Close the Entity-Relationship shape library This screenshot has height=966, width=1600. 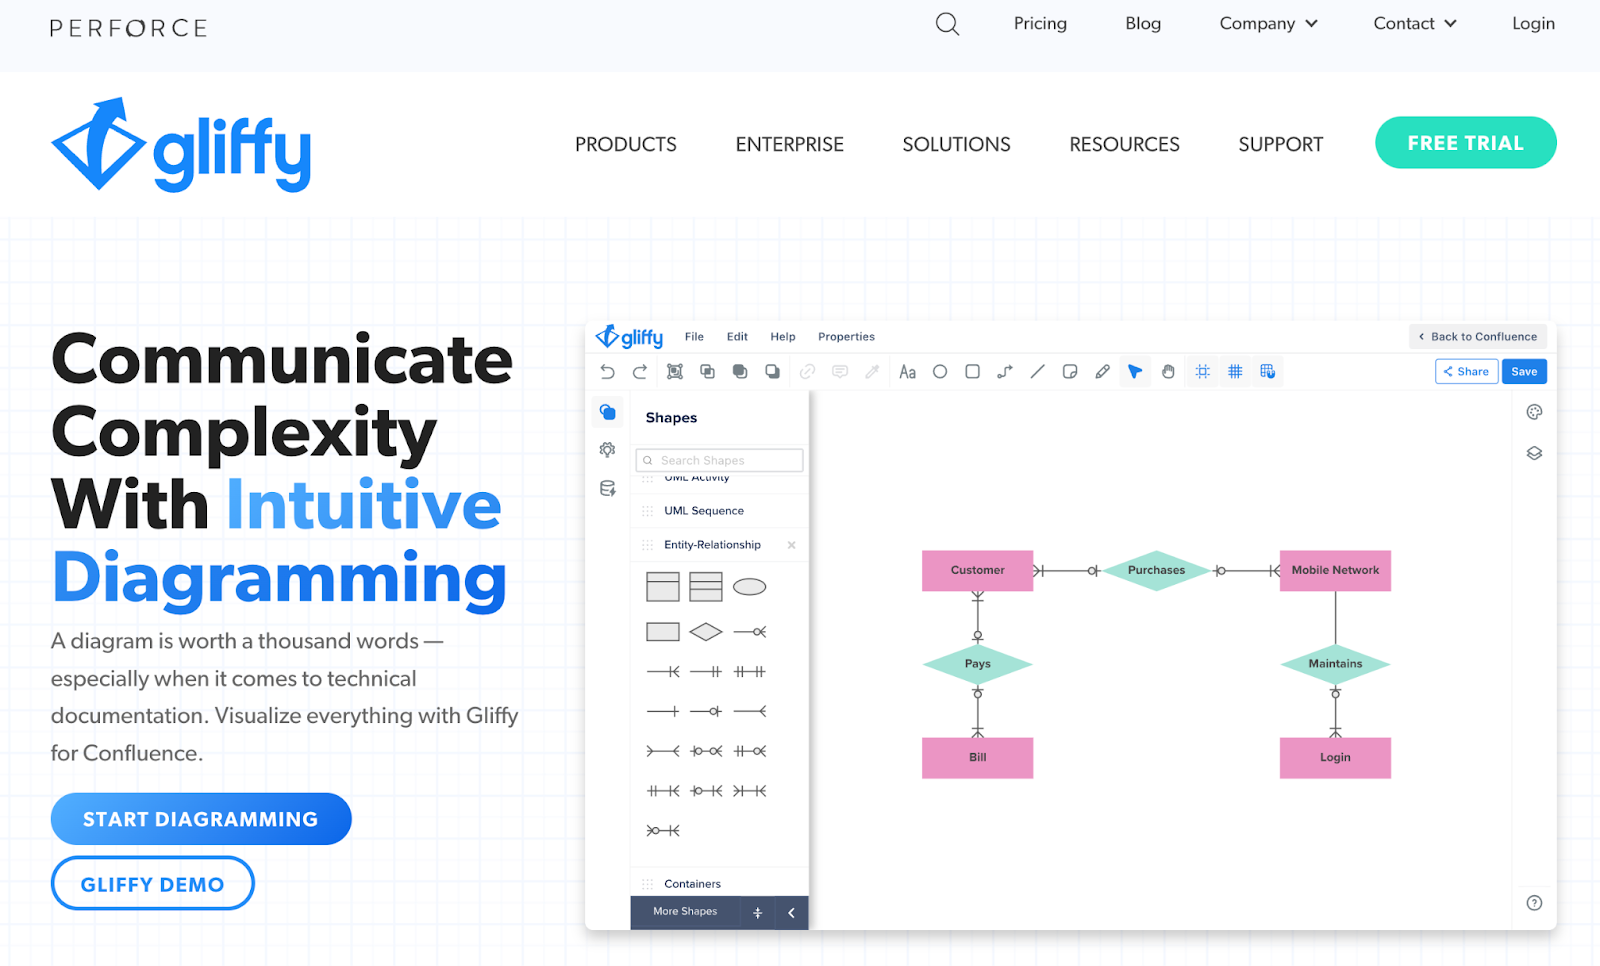click(x=791, y=545)
